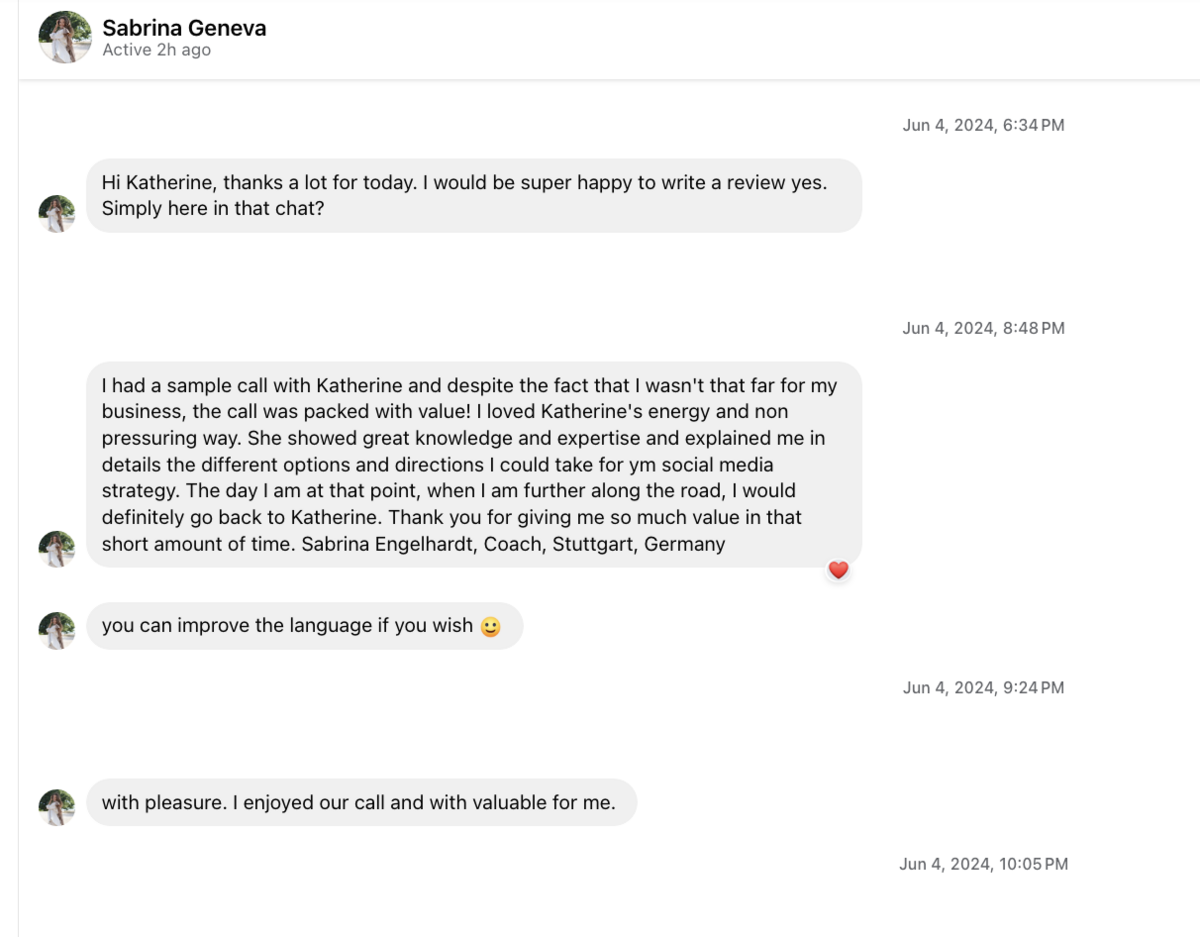Click avatar beside the long review message

(57, 549)
